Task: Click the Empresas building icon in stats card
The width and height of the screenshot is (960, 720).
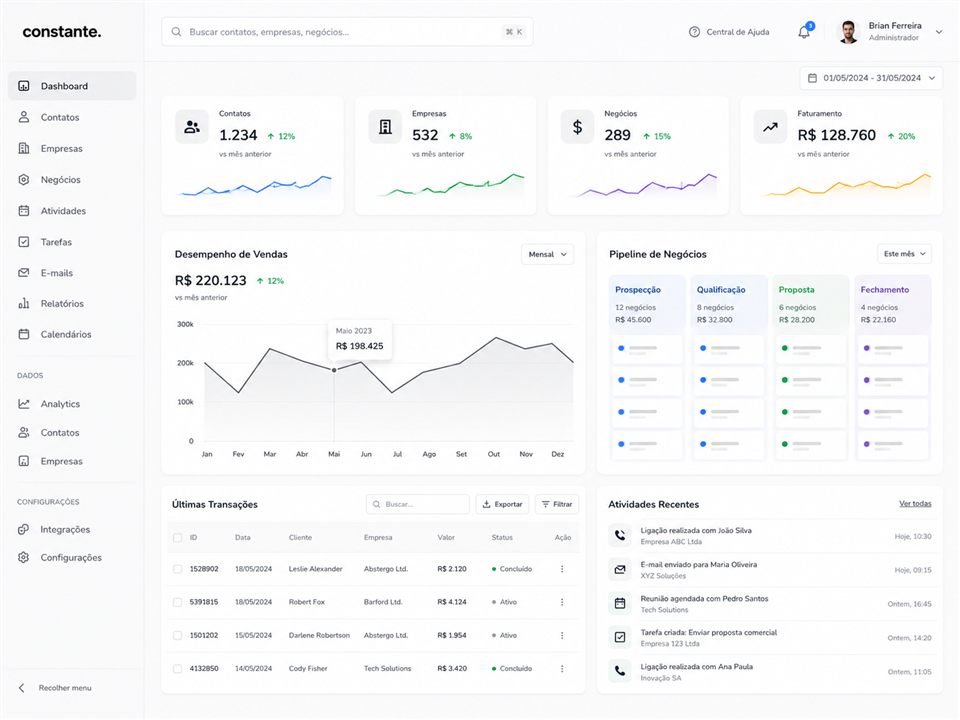Action: (x=385, y=127)
